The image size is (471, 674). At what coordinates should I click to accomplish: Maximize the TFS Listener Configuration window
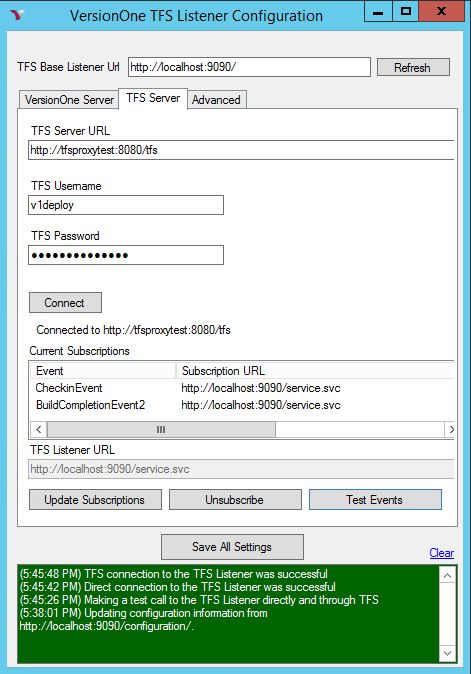tap(405, 12)
